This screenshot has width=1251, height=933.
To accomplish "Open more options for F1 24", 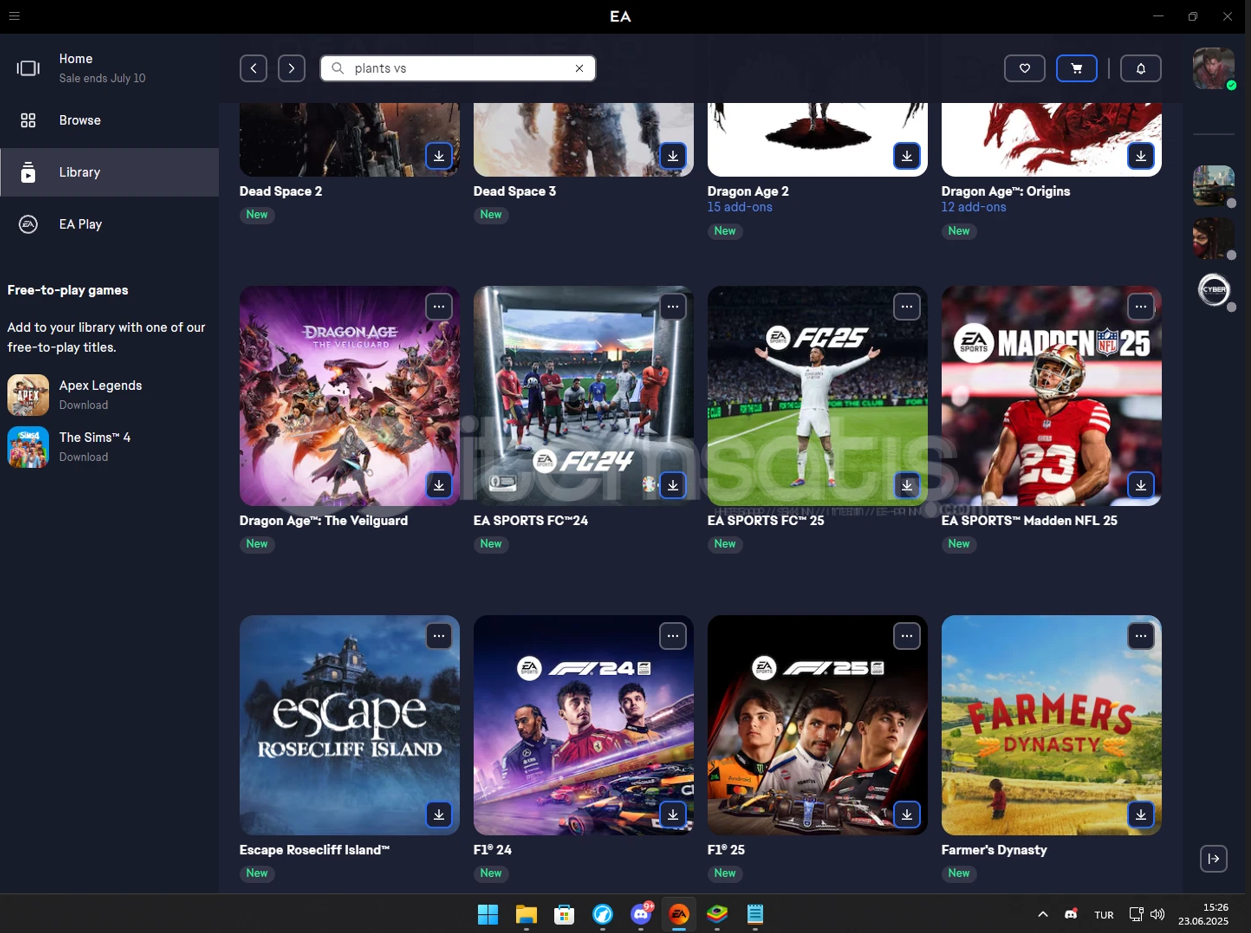I will tap(673, 635).
